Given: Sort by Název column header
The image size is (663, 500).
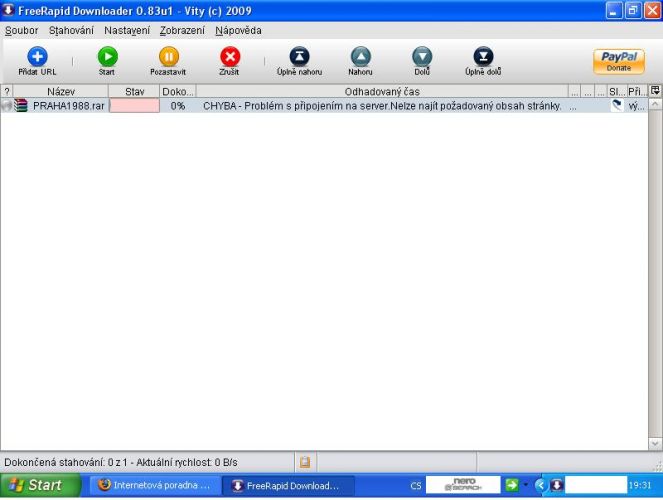Looking at the screenshot, I should (61, 91).
